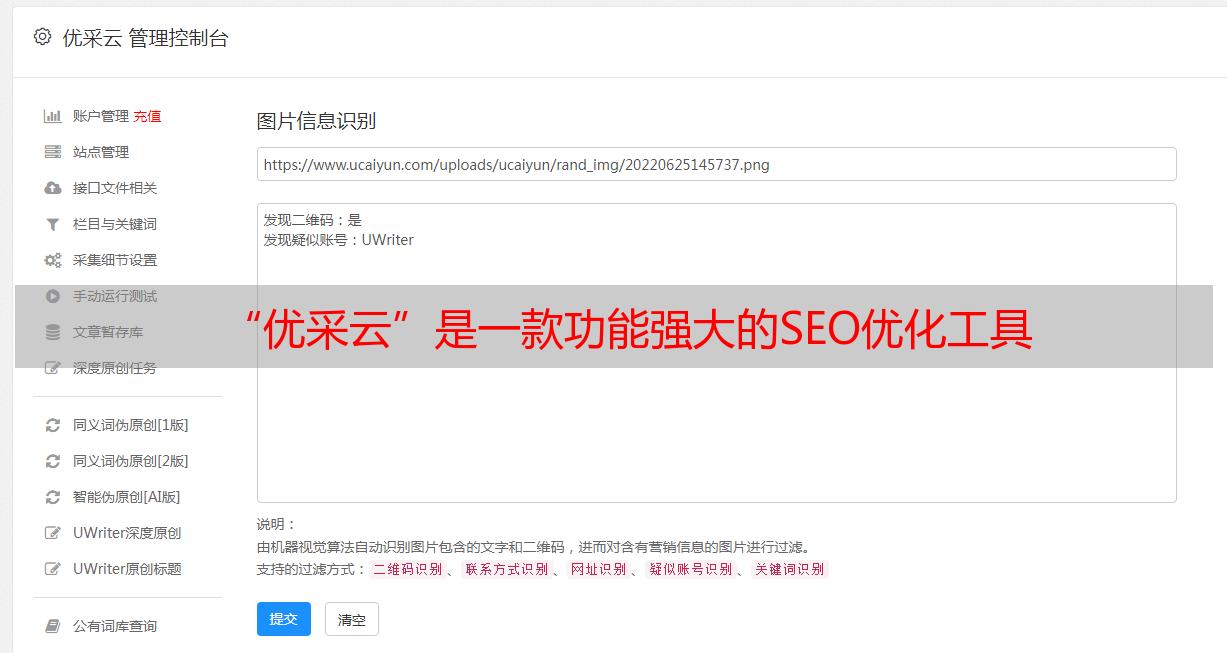Click the filter funnel icon next to 栏目与关键词
Screen dimensions: 1227x653
(x=53, y=224)
